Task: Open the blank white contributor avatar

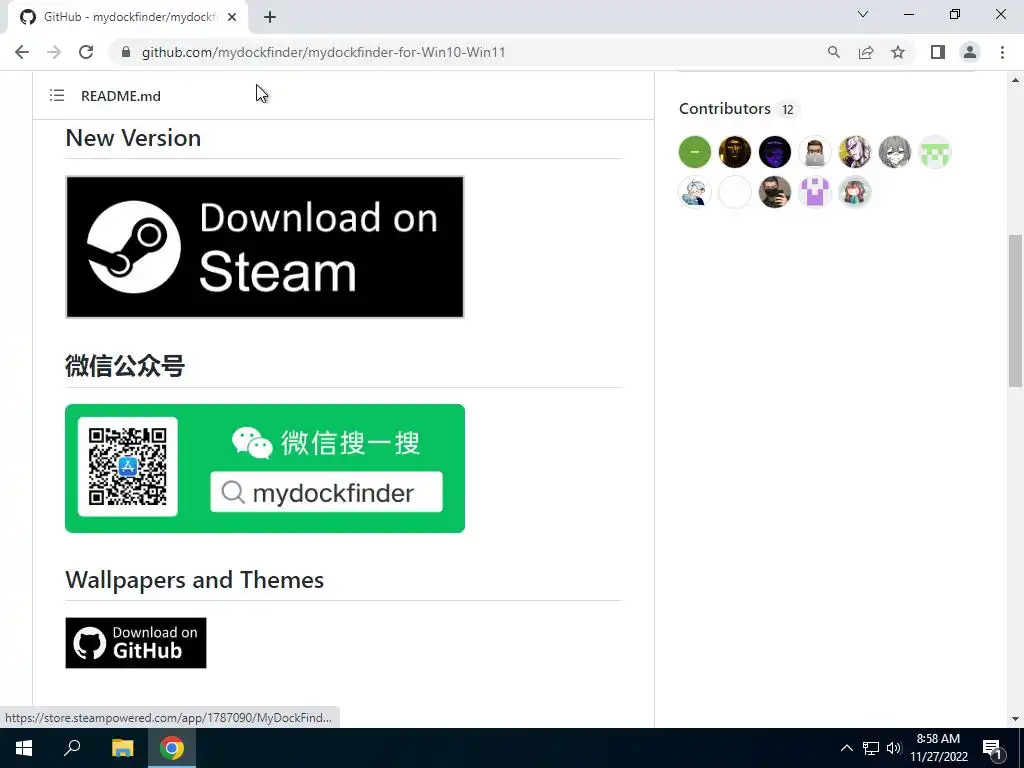Action: (735, 192)
